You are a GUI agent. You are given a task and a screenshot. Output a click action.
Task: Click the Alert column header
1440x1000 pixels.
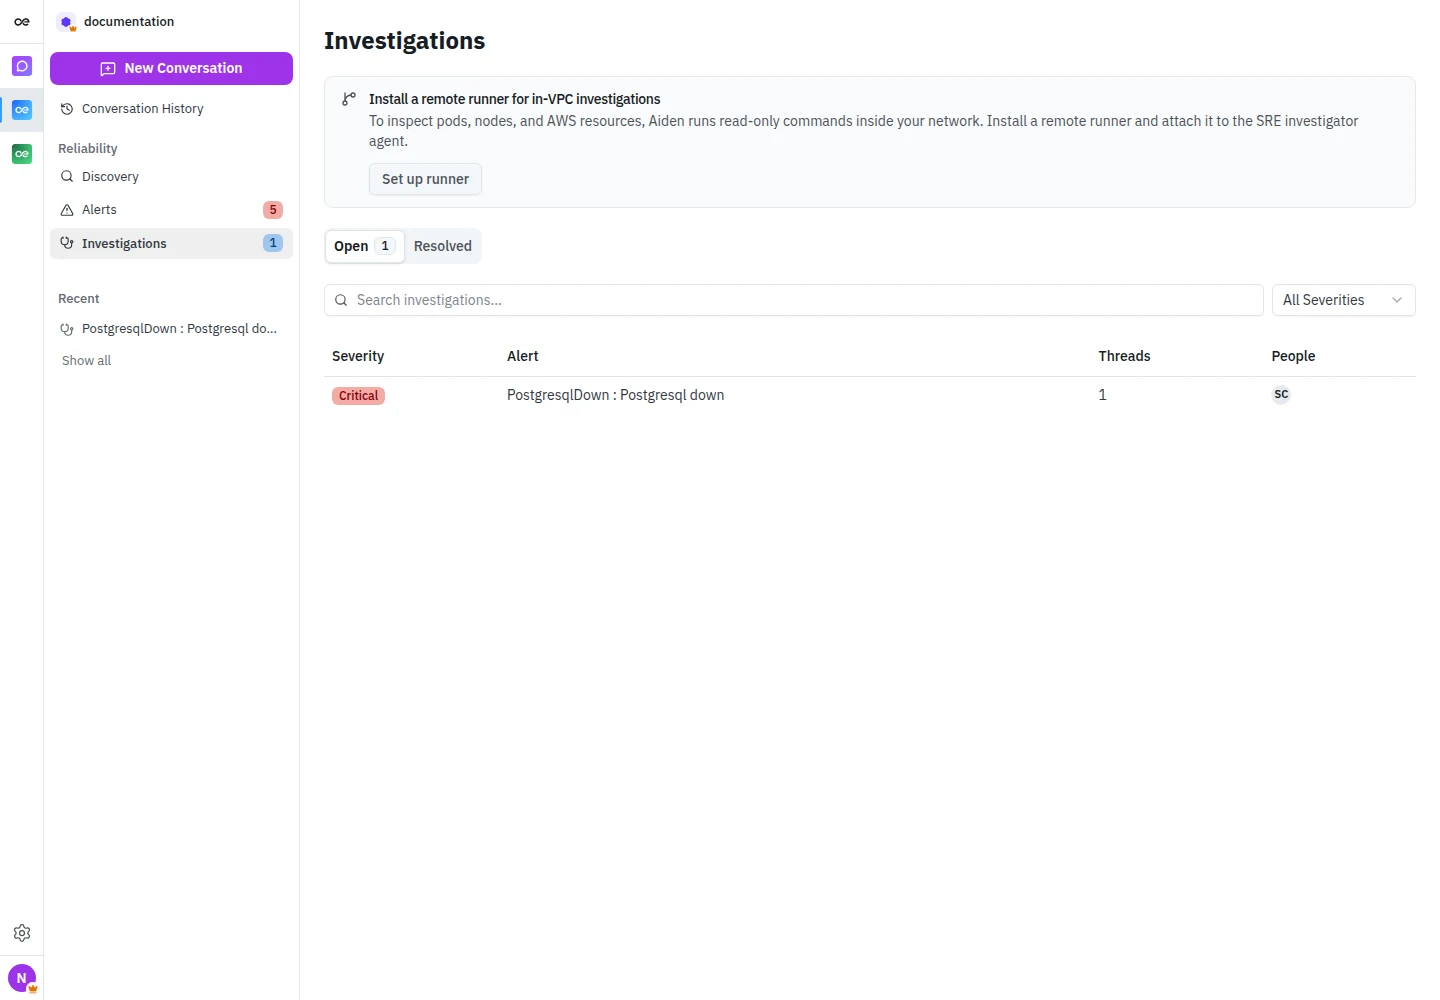[522, 356]
